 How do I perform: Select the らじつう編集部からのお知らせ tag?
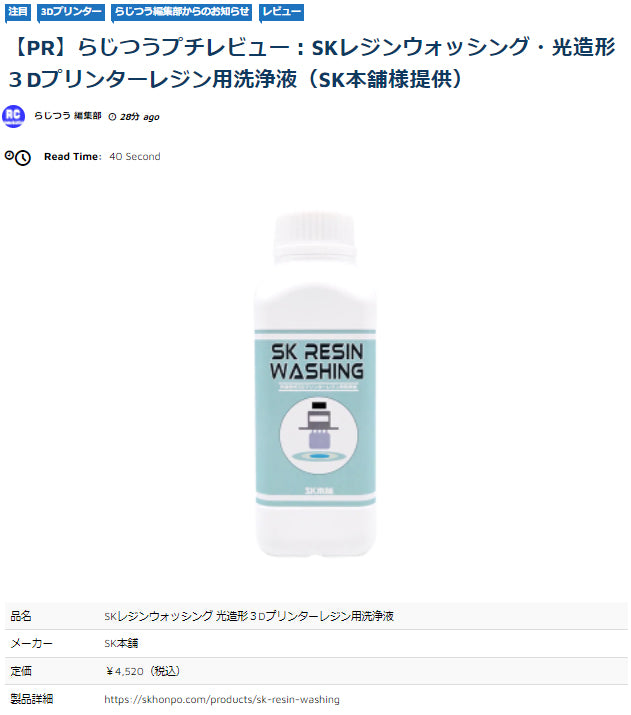point(181,12)
